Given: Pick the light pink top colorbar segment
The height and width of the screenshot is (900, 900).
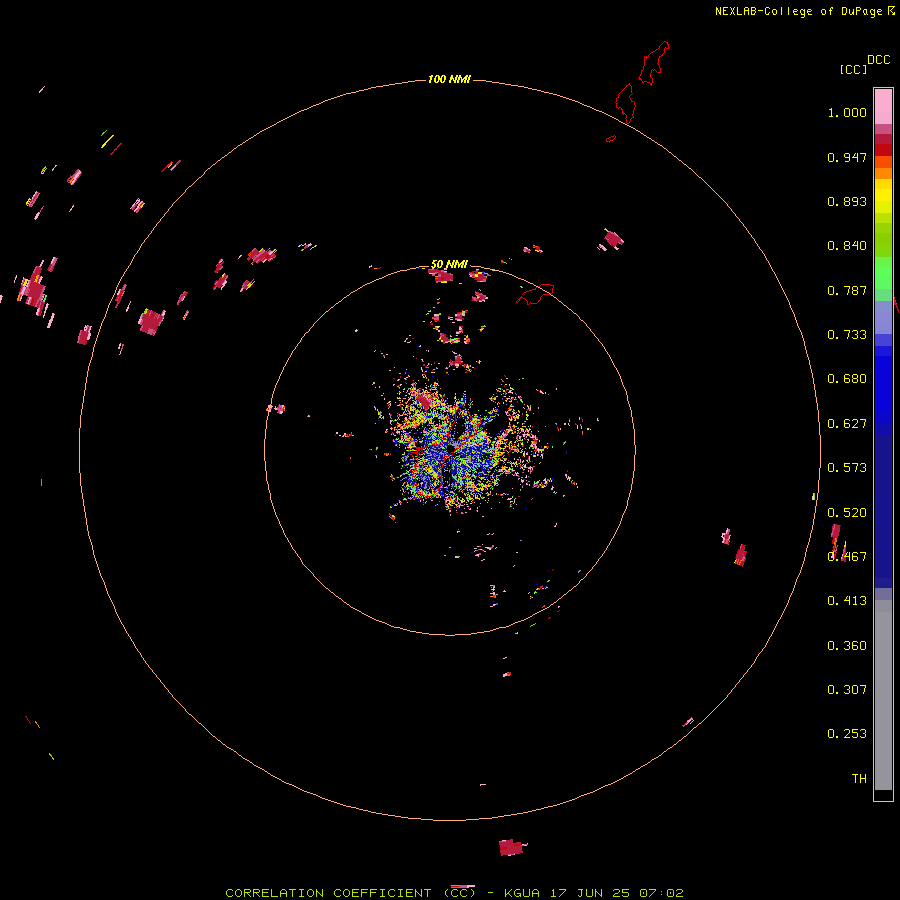Looking at the screenshot, I should click(883, 107).
